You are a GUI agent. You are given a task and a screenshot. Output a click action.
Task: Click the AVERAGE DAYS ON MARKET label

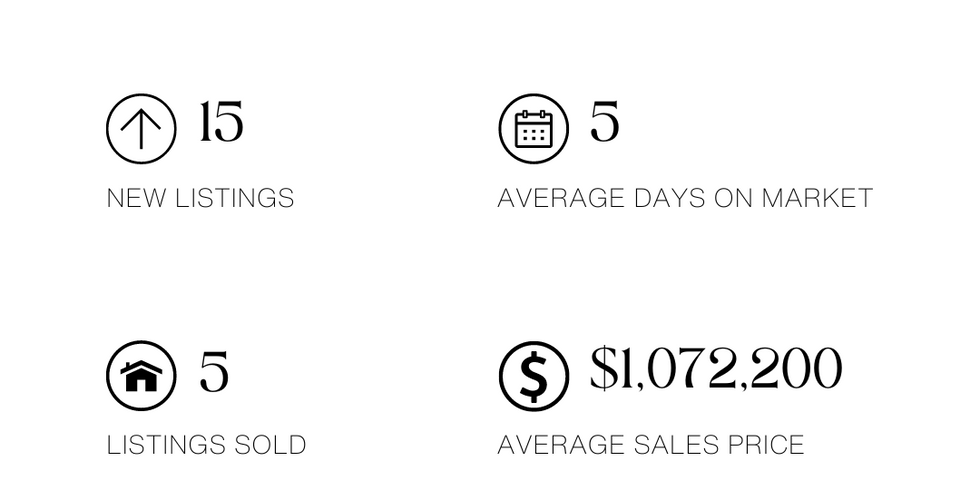pyautogui.click(x=685, y=198)
